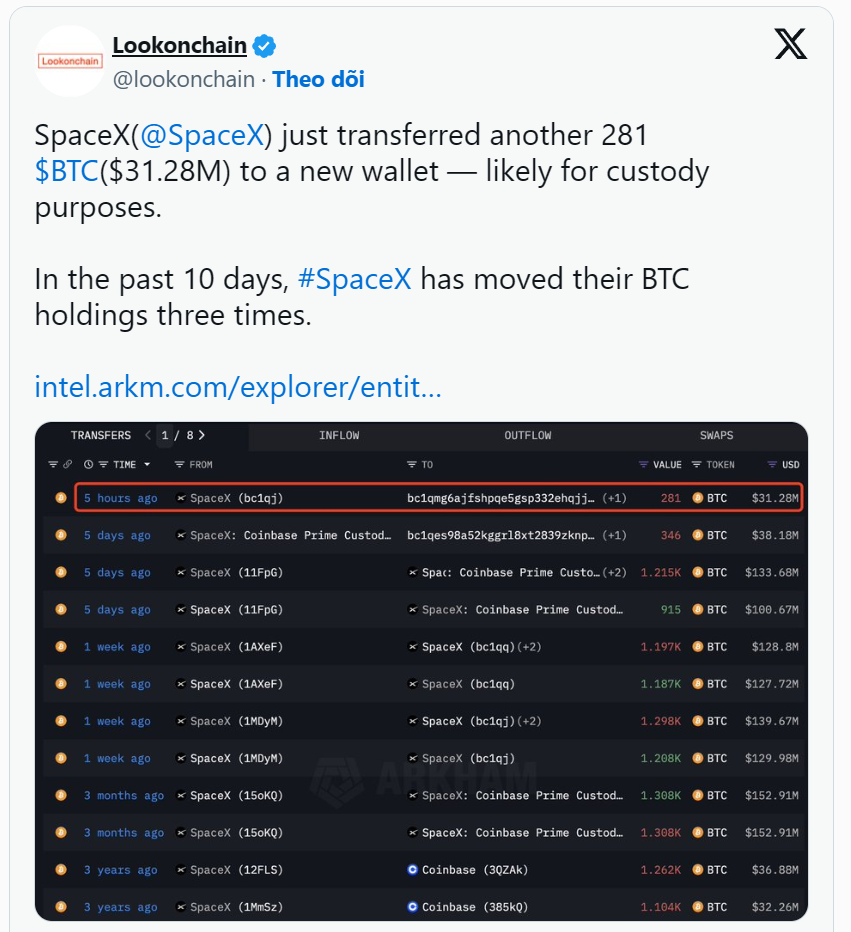This screenshot has height=932, width=851.
Task: Open the TIME sort dropdown arrow
Action: click(147, 465)
